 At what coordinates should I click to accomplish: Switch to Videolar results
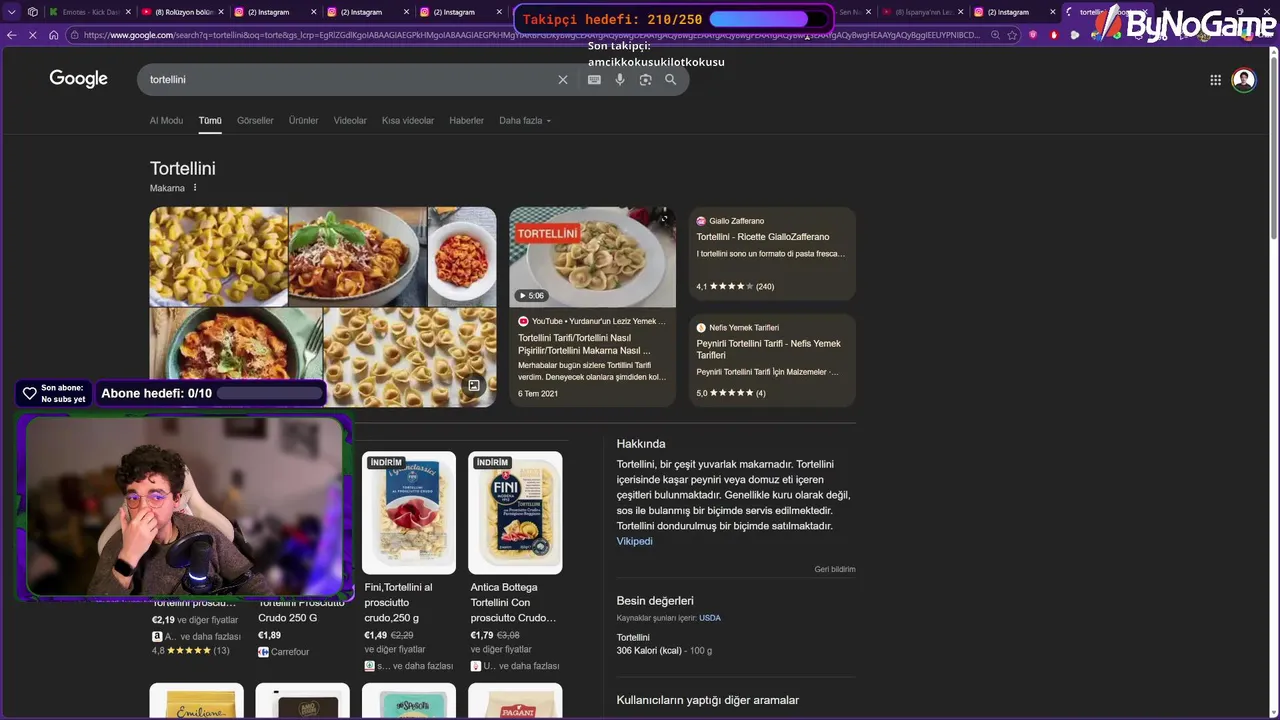[x=350, y=121]
